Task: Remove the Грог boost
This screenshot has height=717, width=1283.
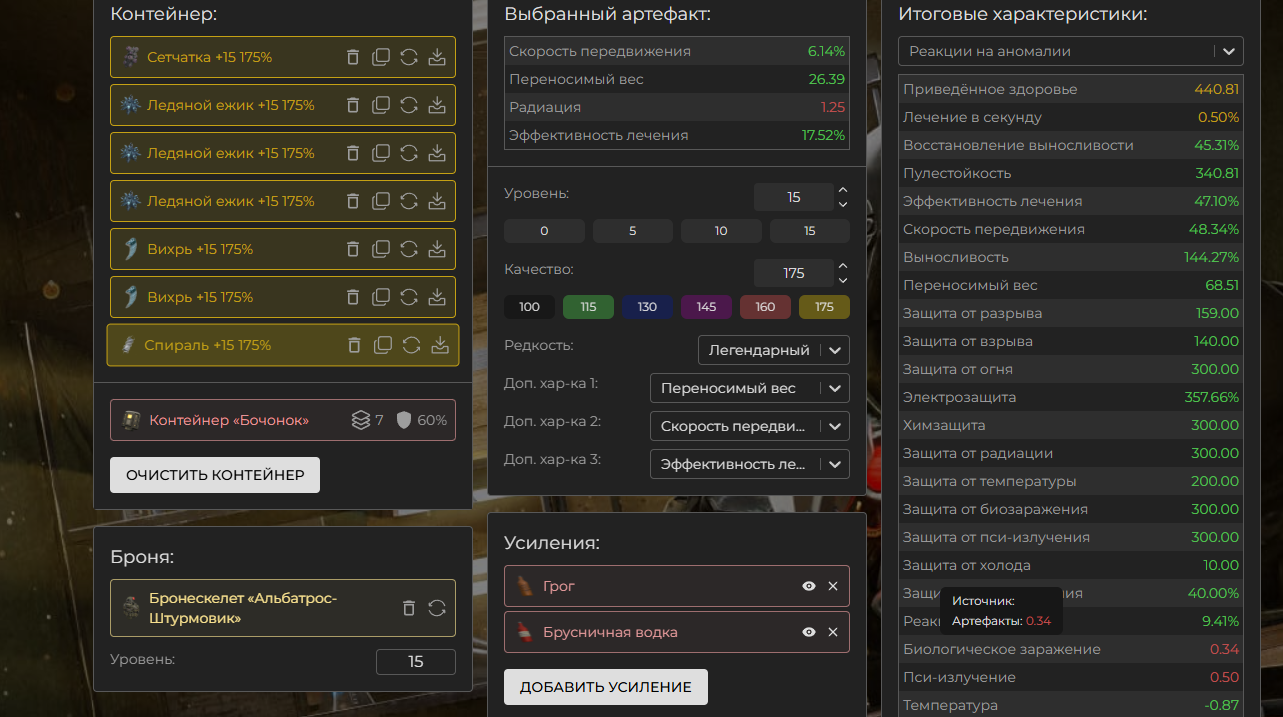Action: click(833, 586)
